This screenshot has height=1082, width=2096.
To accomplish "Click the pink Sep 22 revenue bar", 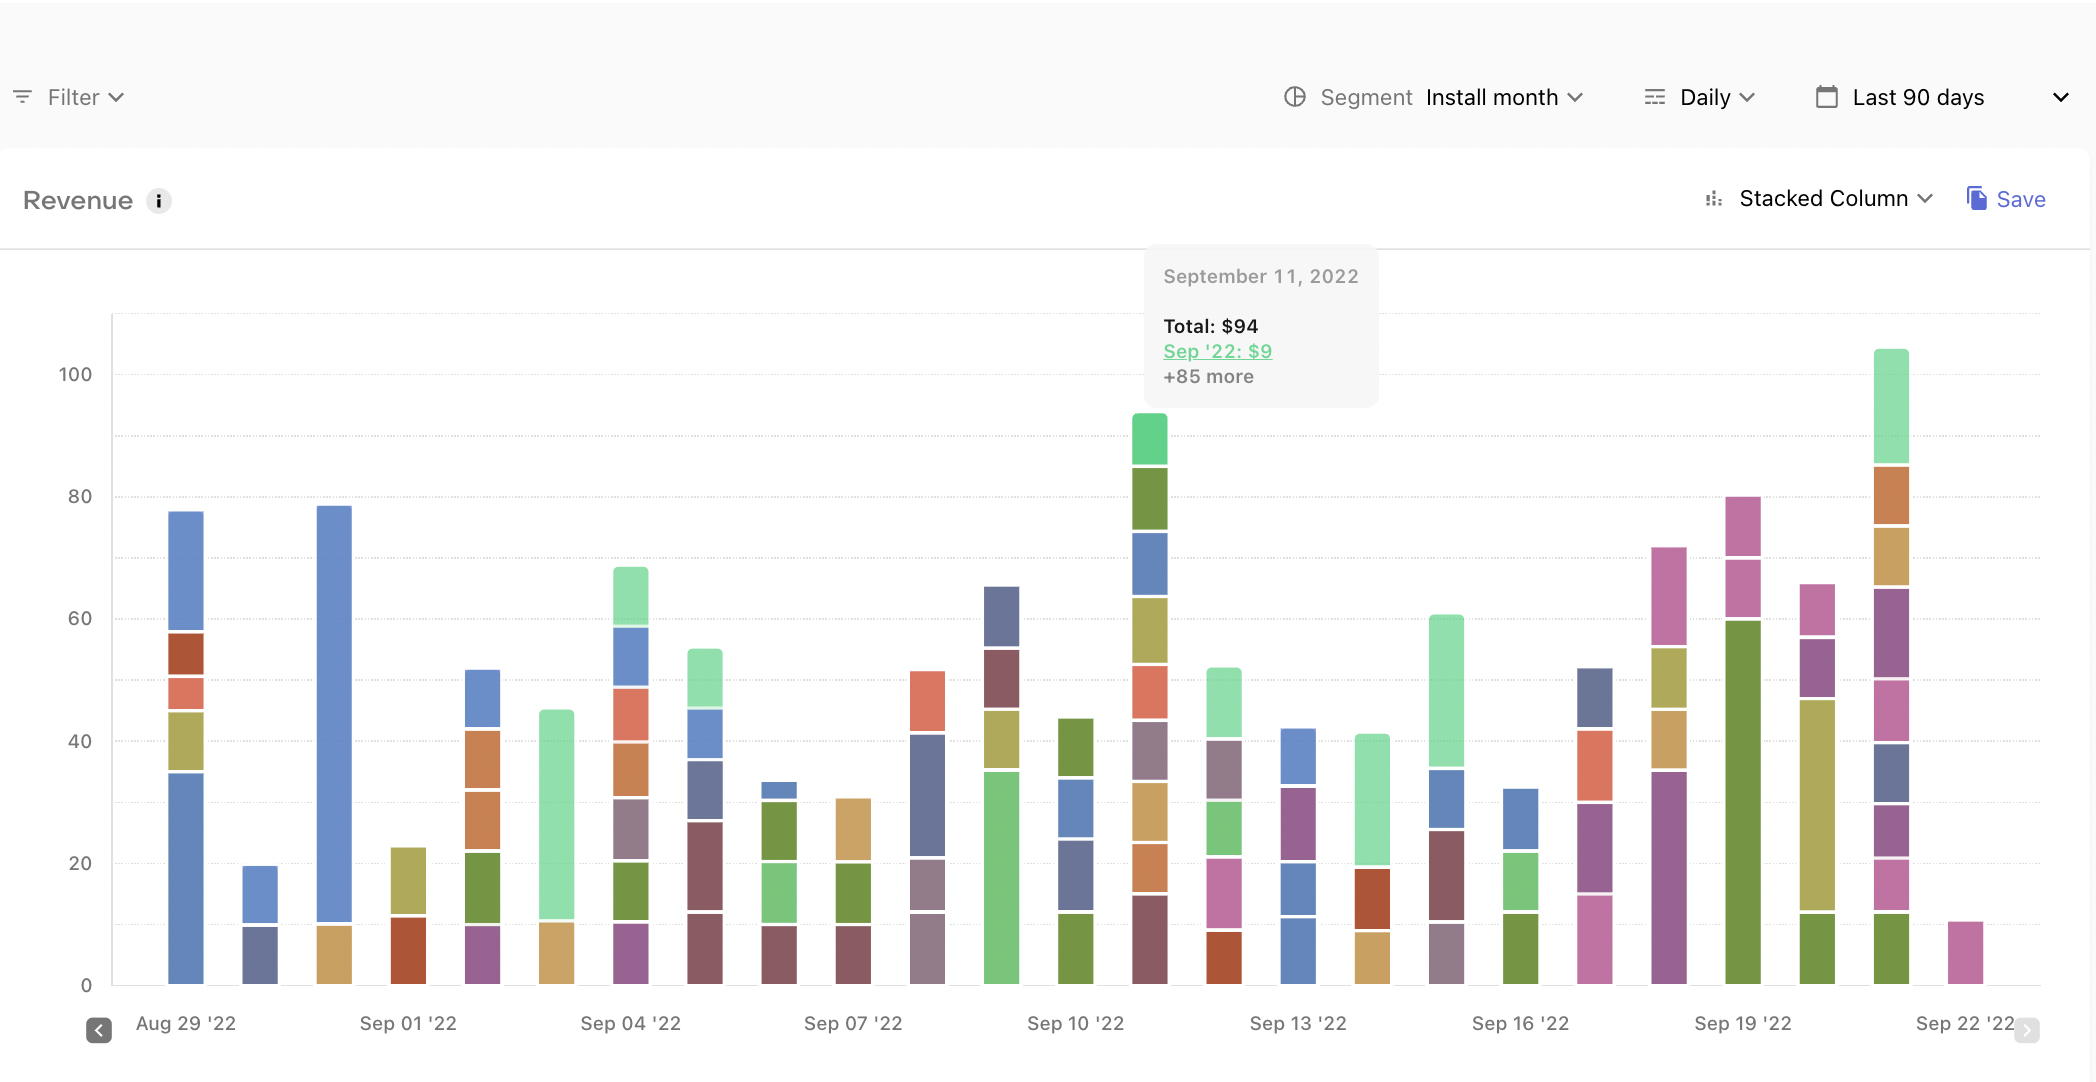I will click(1965, 953).
